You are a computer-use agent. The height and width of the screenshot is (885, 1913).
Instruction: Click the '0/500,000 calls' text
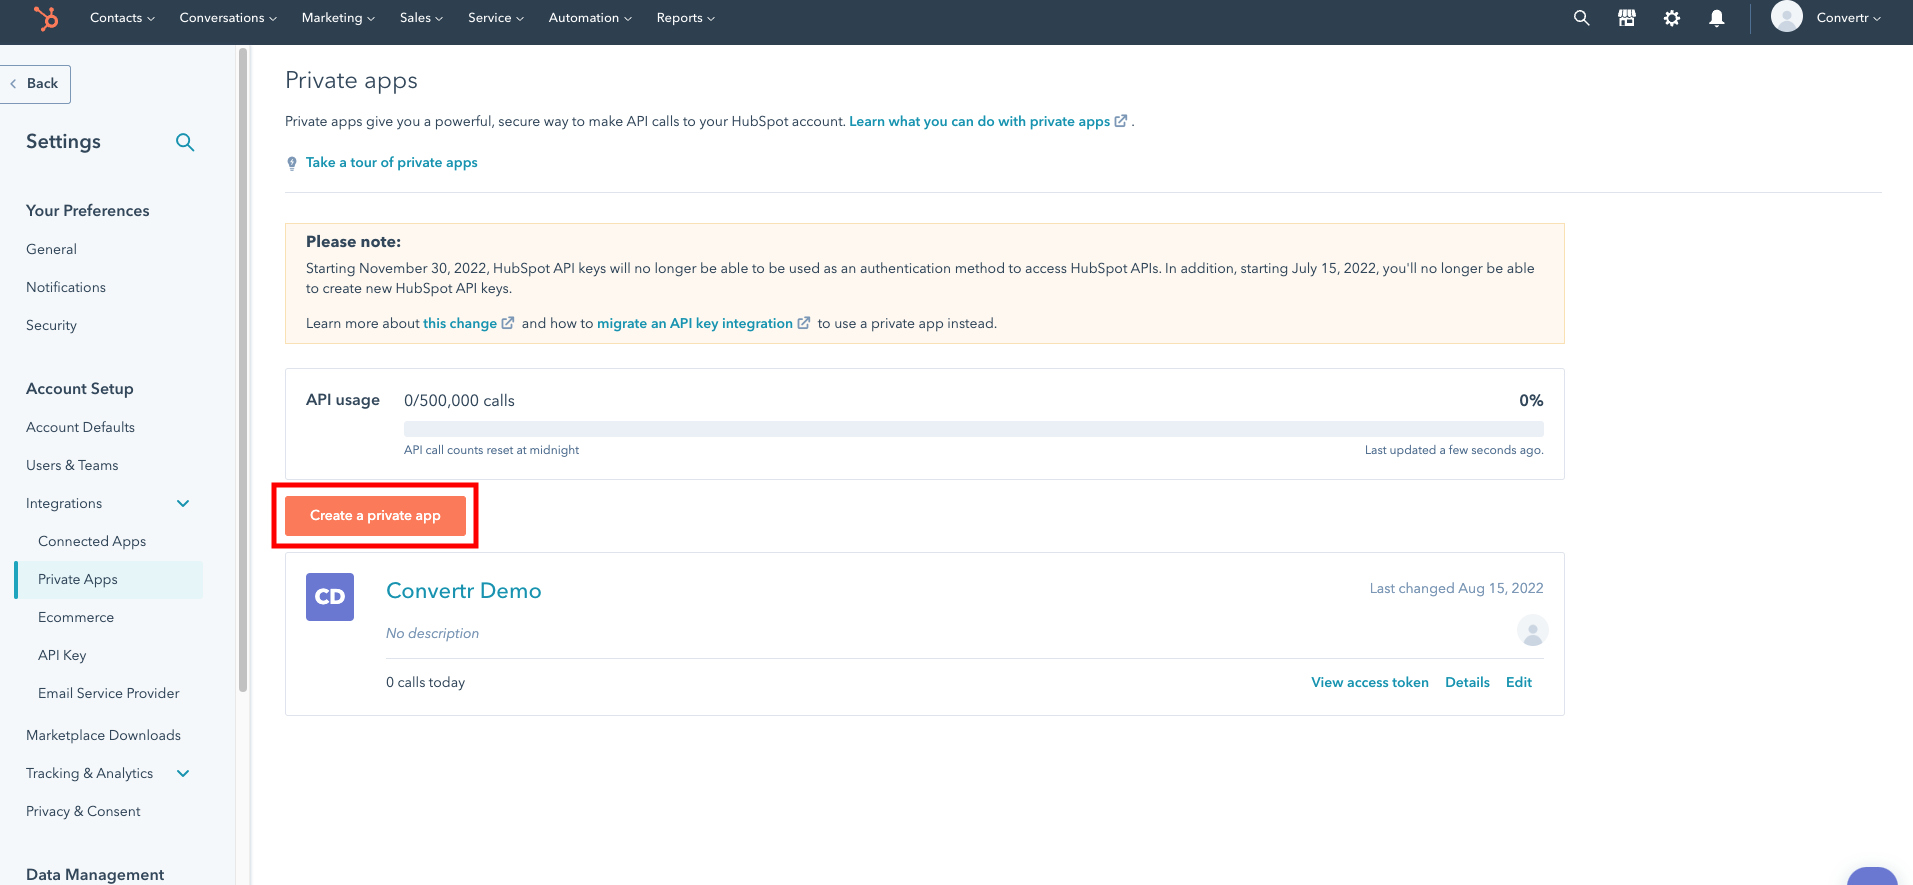pyautogui.click(x=459, y=400)
